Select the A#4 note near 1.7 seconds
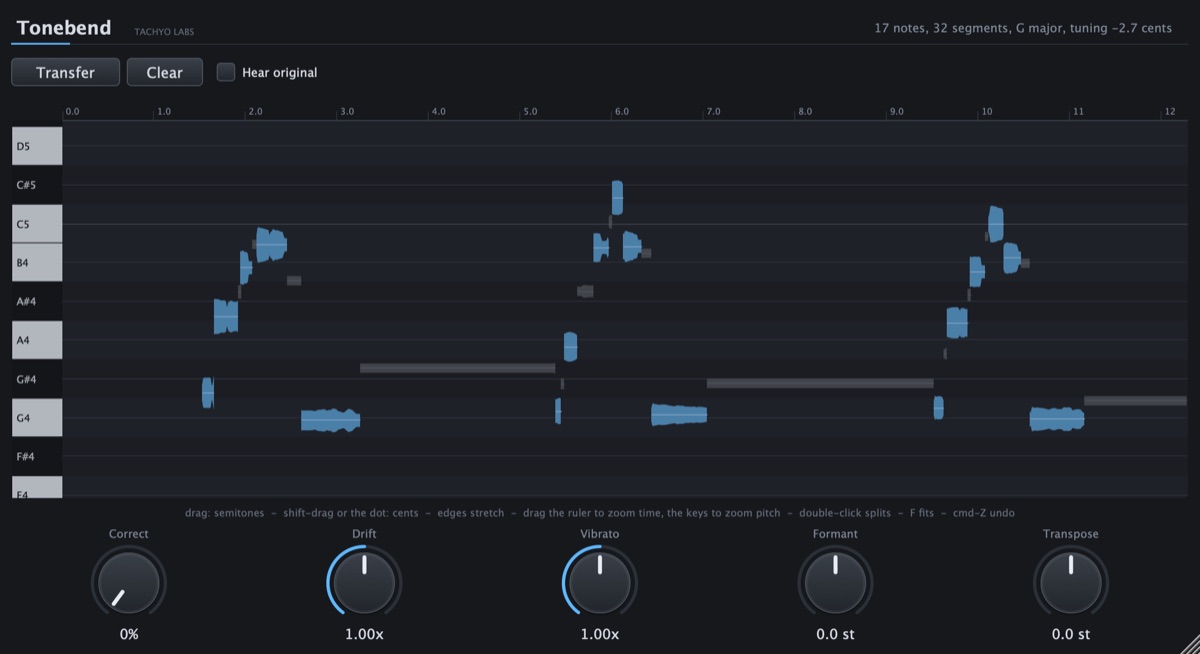Screen dimensions: 1200x654 226,317
